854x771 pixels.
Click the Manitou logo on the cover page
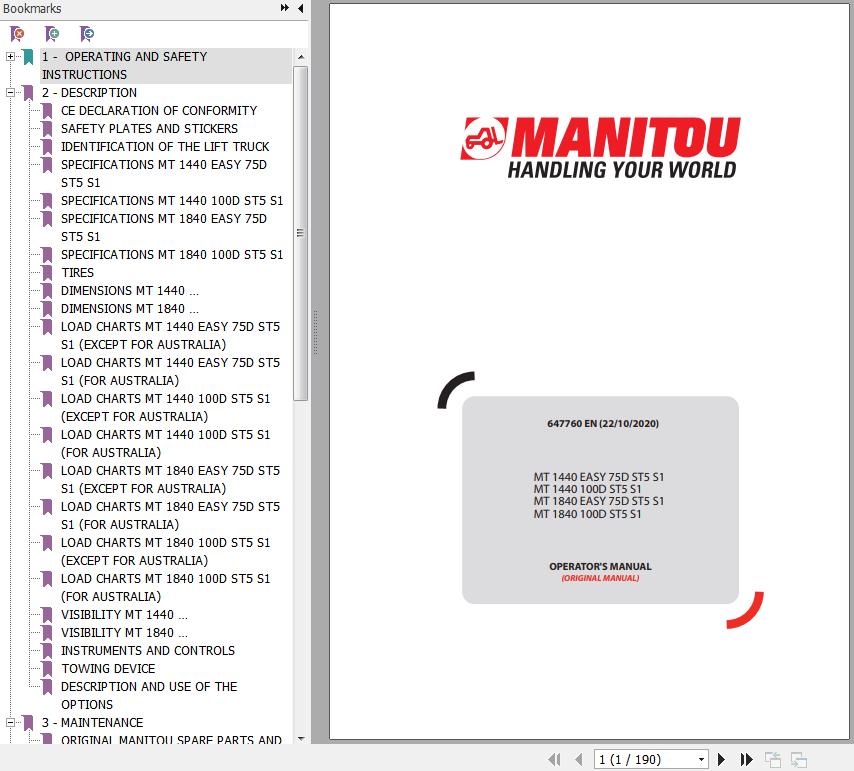[600, 148]
